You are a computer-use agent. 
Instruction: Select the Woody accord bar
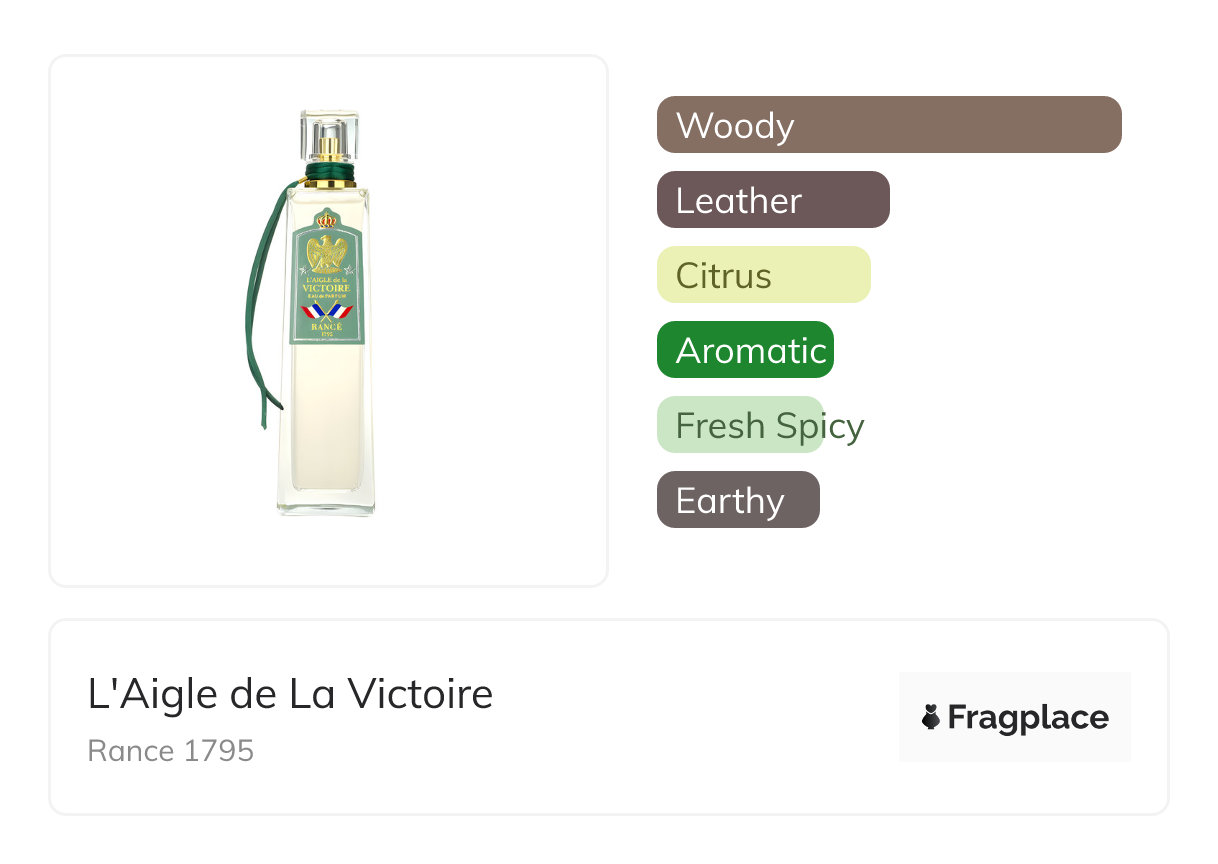888,125
